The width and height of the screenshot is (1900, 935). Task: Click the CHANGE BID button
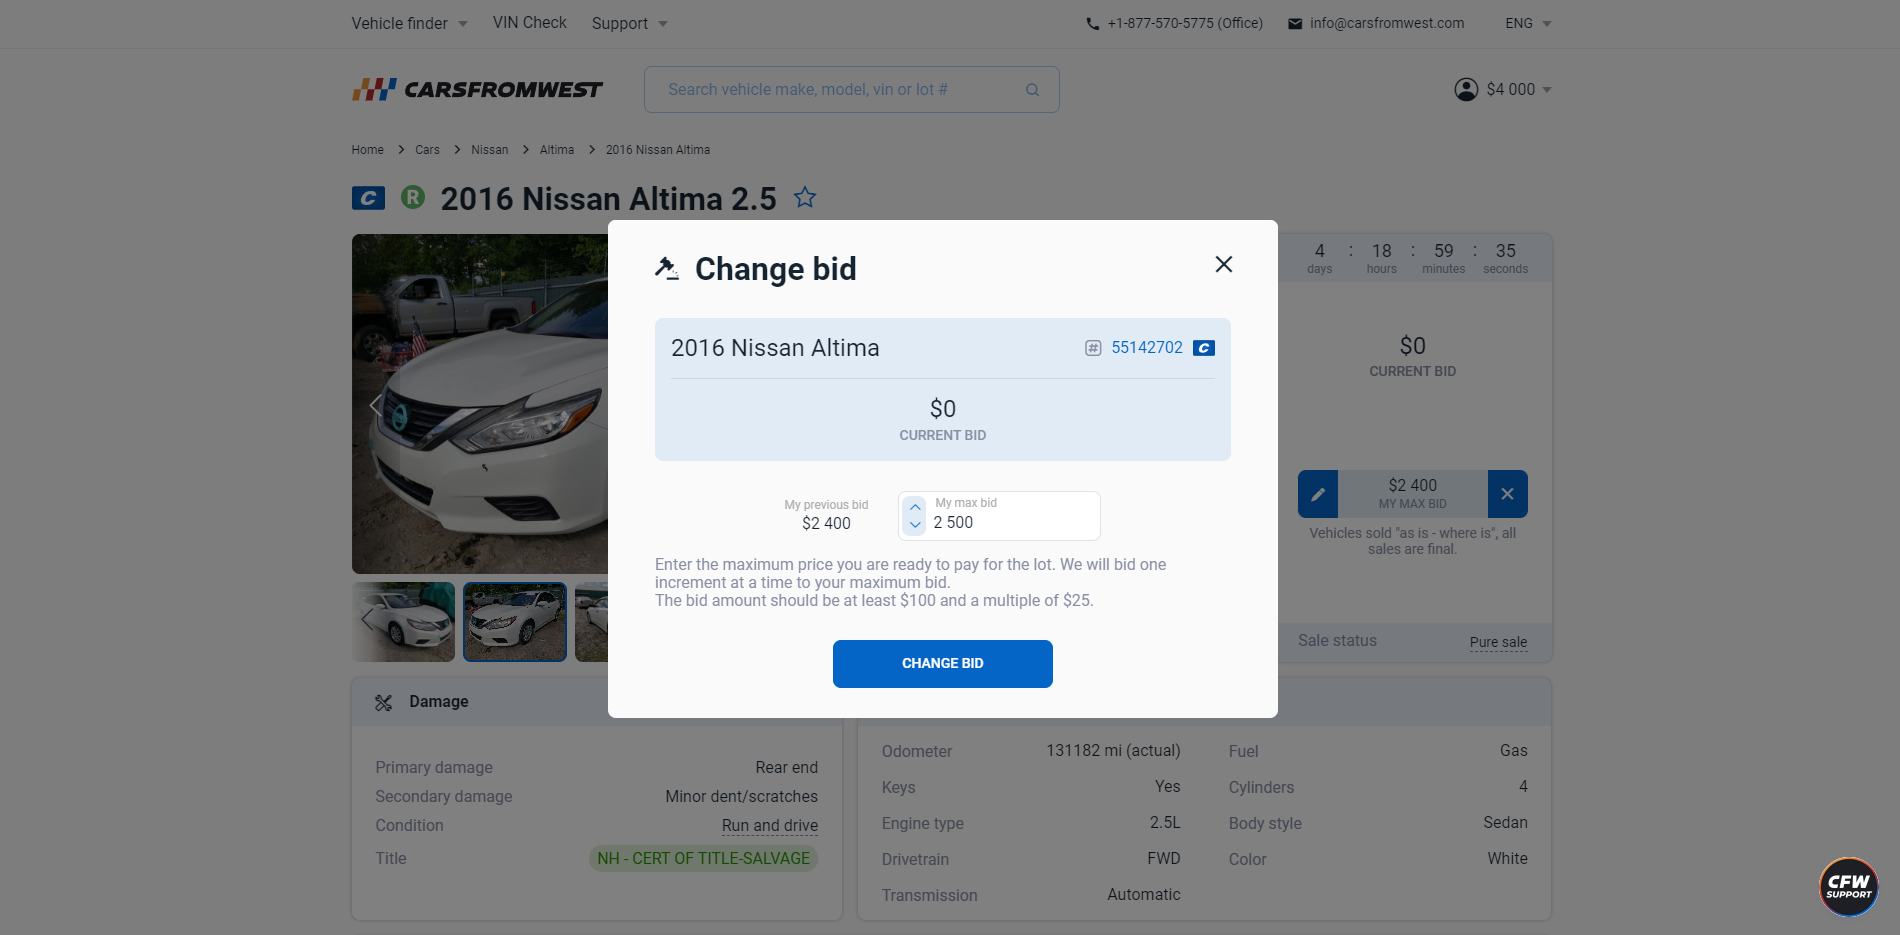tap(942, 664)
